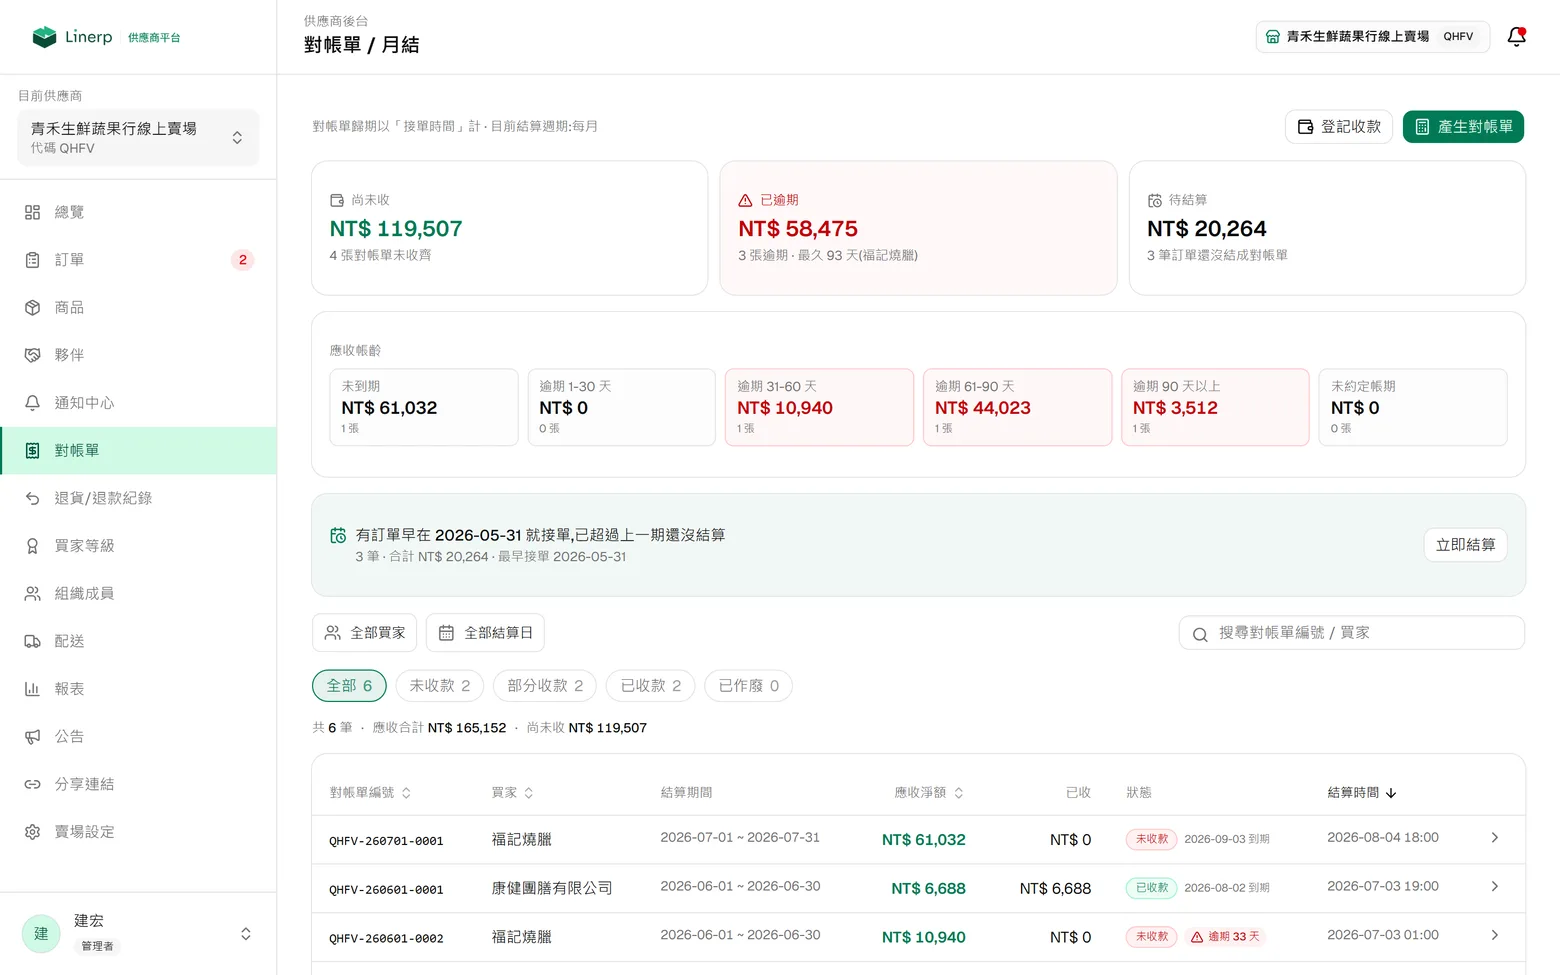Click the 產生對帳單 button
The width and height of the screenshot is (1560, 975).
(1463, 127)
